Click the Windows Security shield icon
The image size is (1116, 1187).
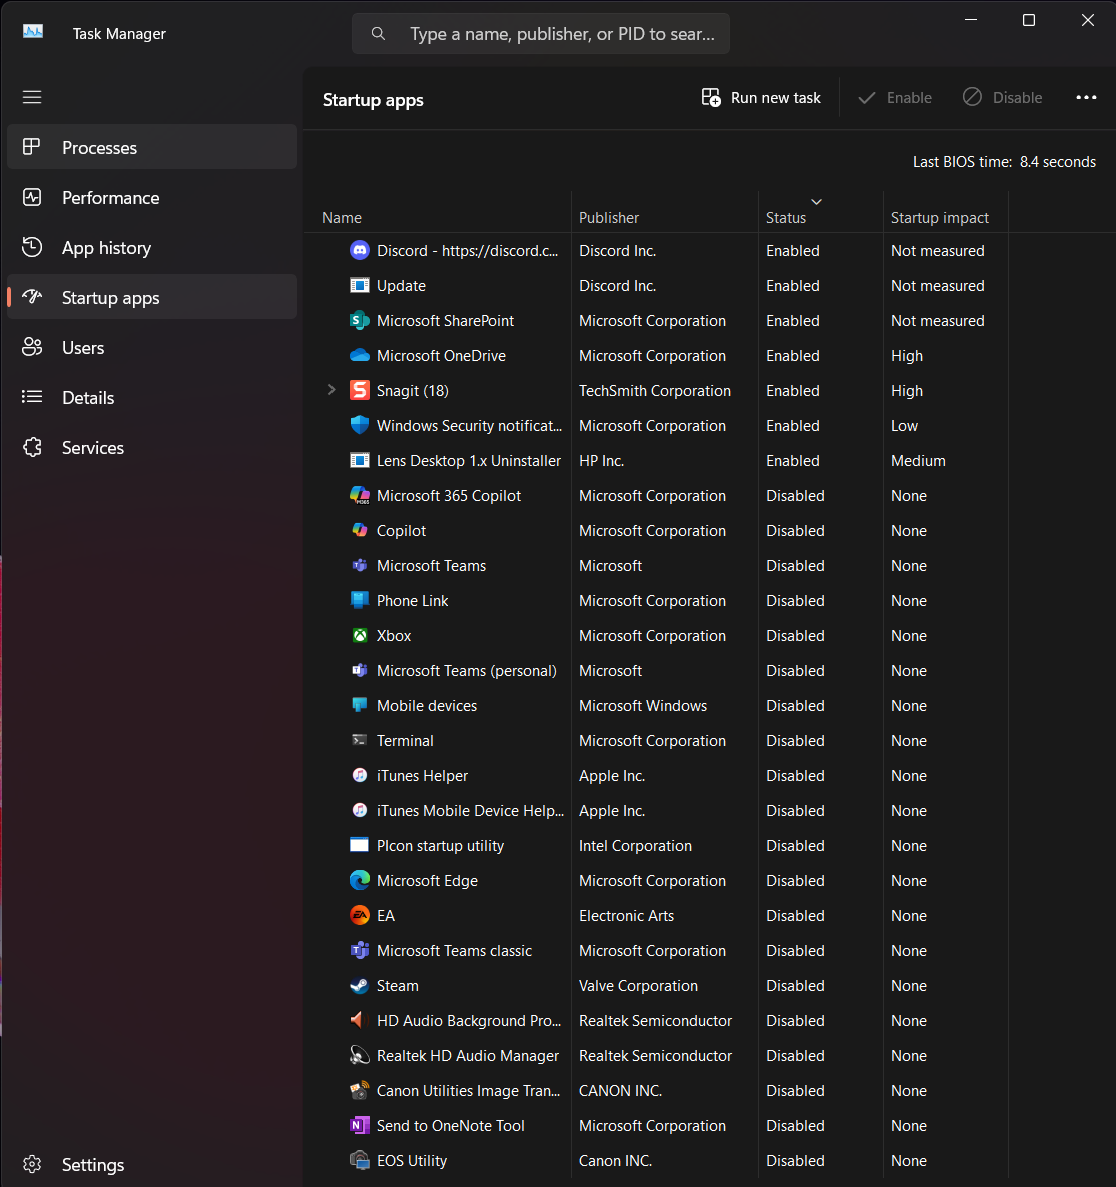[360, 426]
